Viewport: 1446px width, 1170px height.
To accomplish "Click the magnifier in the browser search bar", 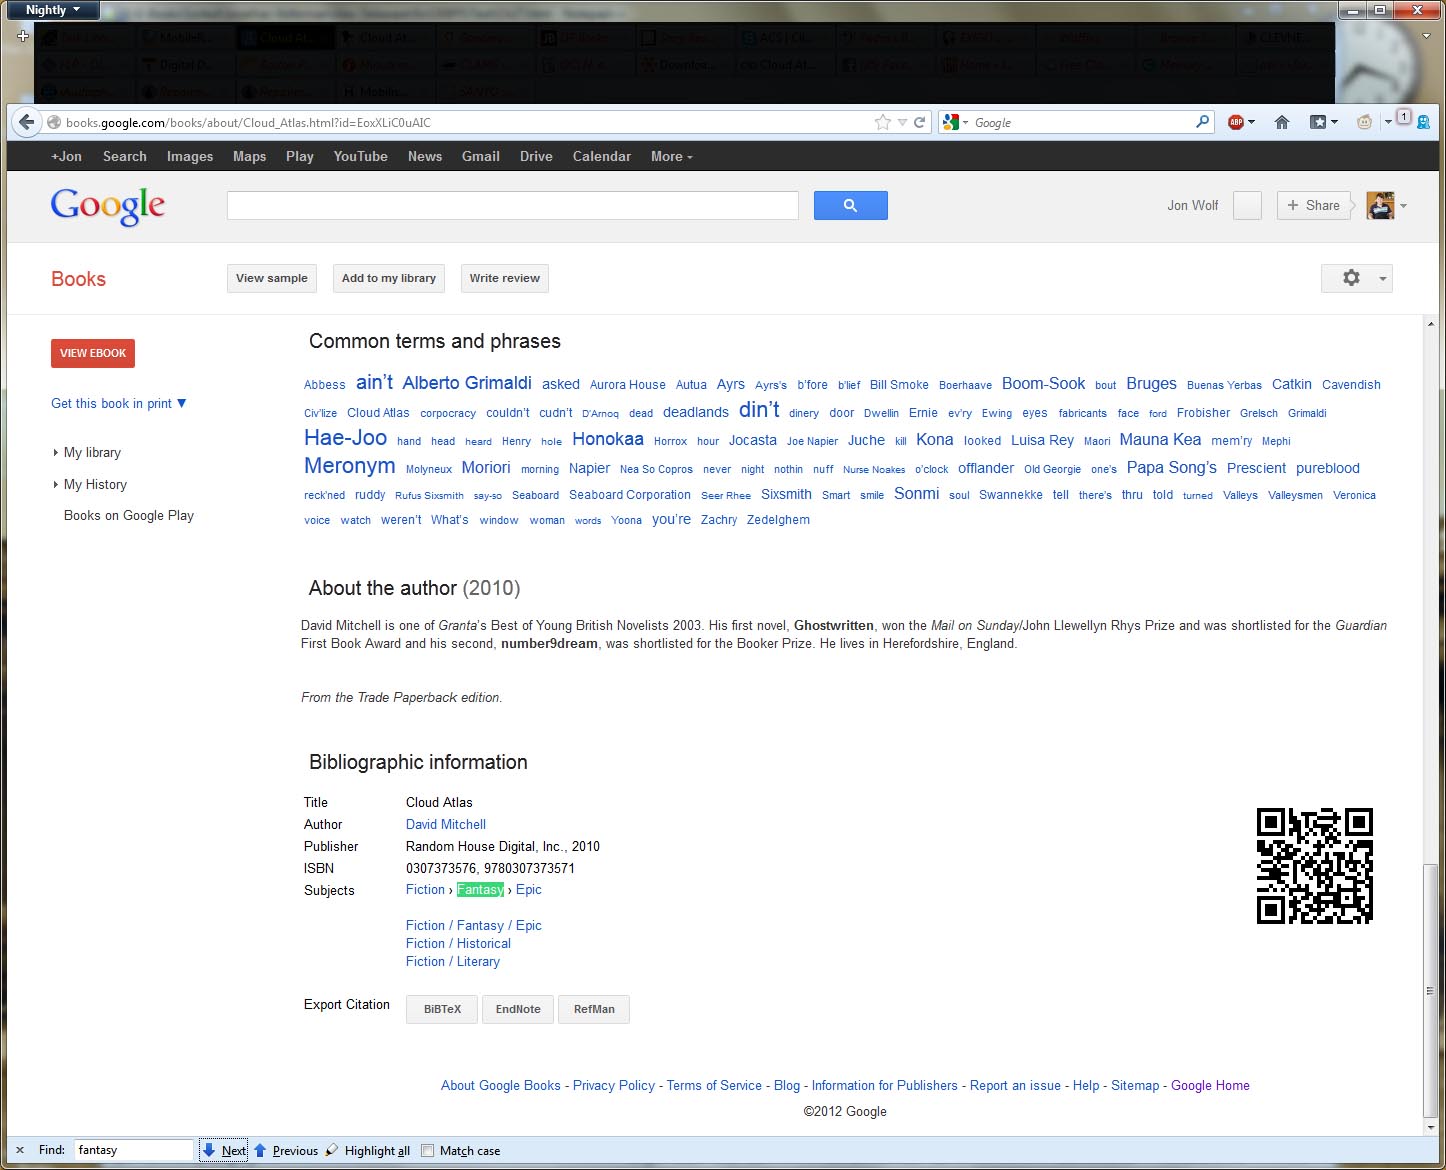I will [1203, 122].
